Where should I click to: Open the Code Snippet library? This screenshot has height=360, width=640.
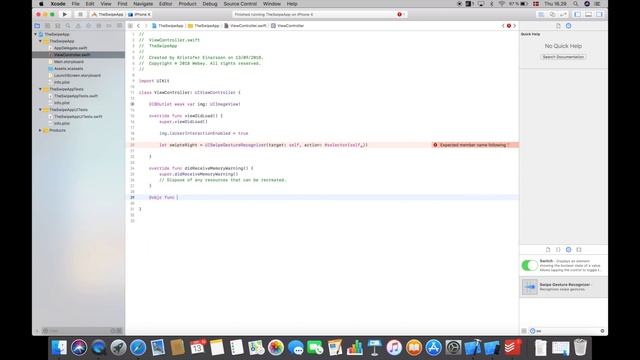pyautogui.click(x=558, y=249)
